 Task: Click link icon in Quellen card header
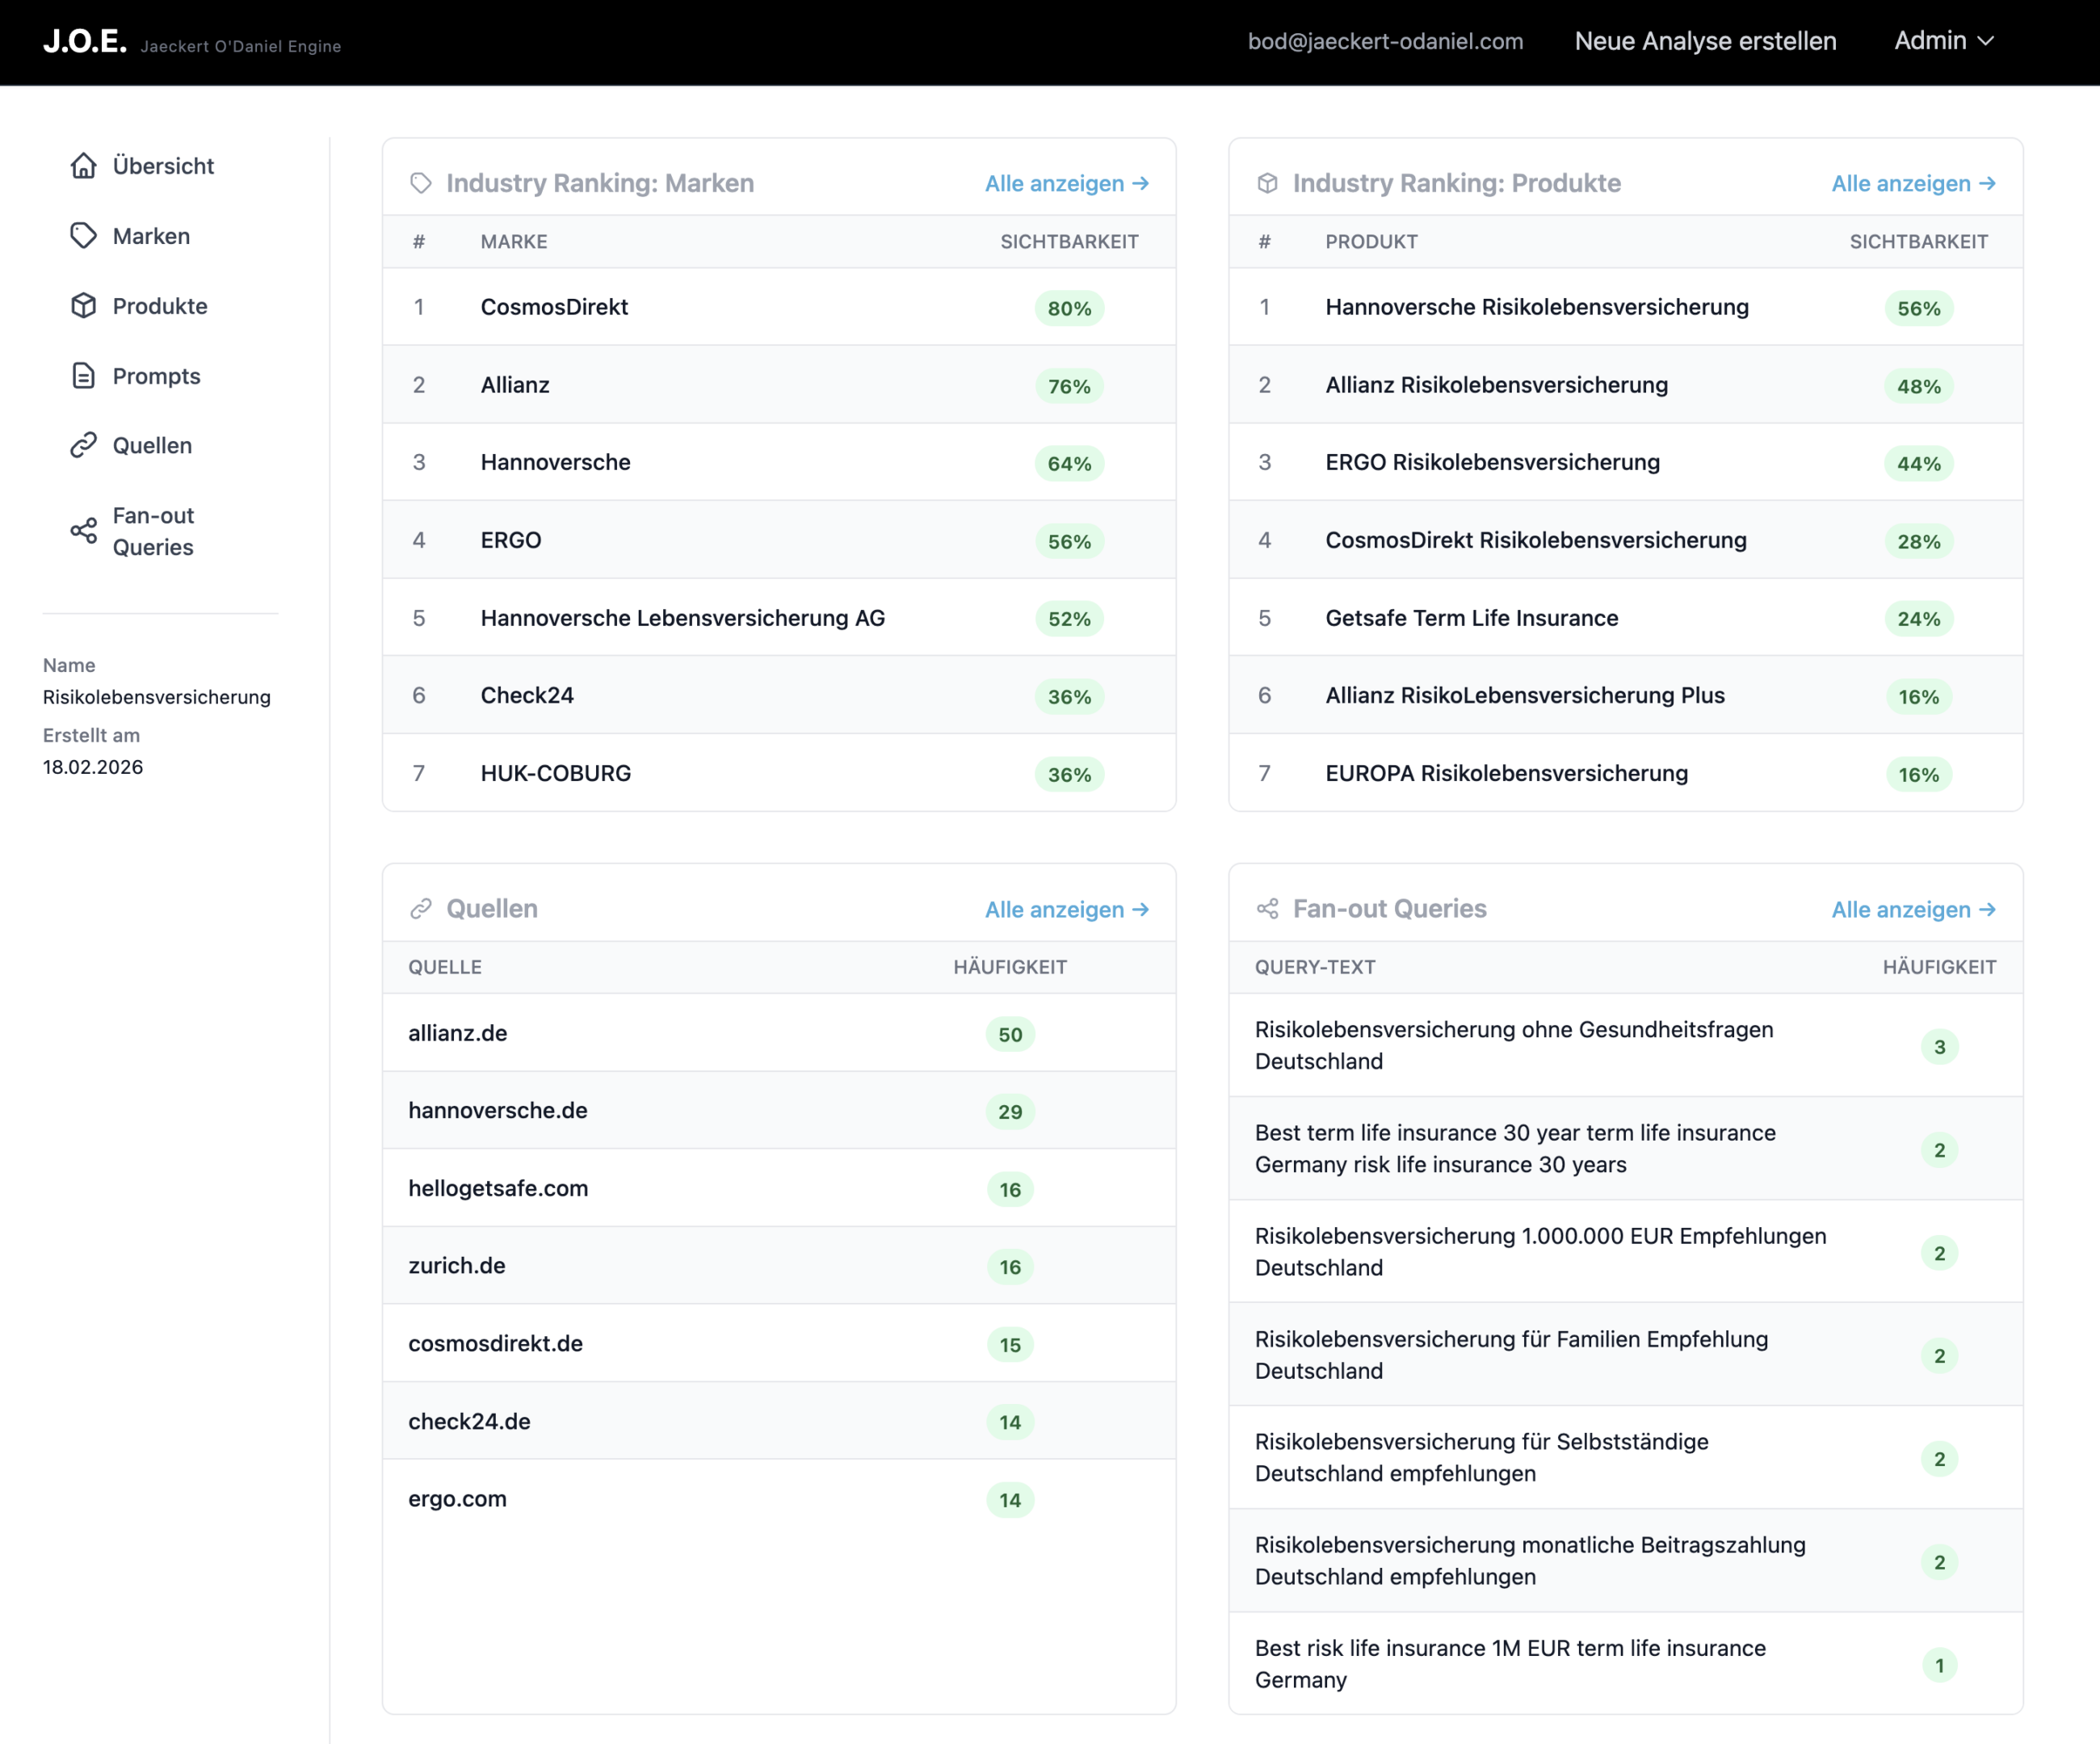pos(421,909)
